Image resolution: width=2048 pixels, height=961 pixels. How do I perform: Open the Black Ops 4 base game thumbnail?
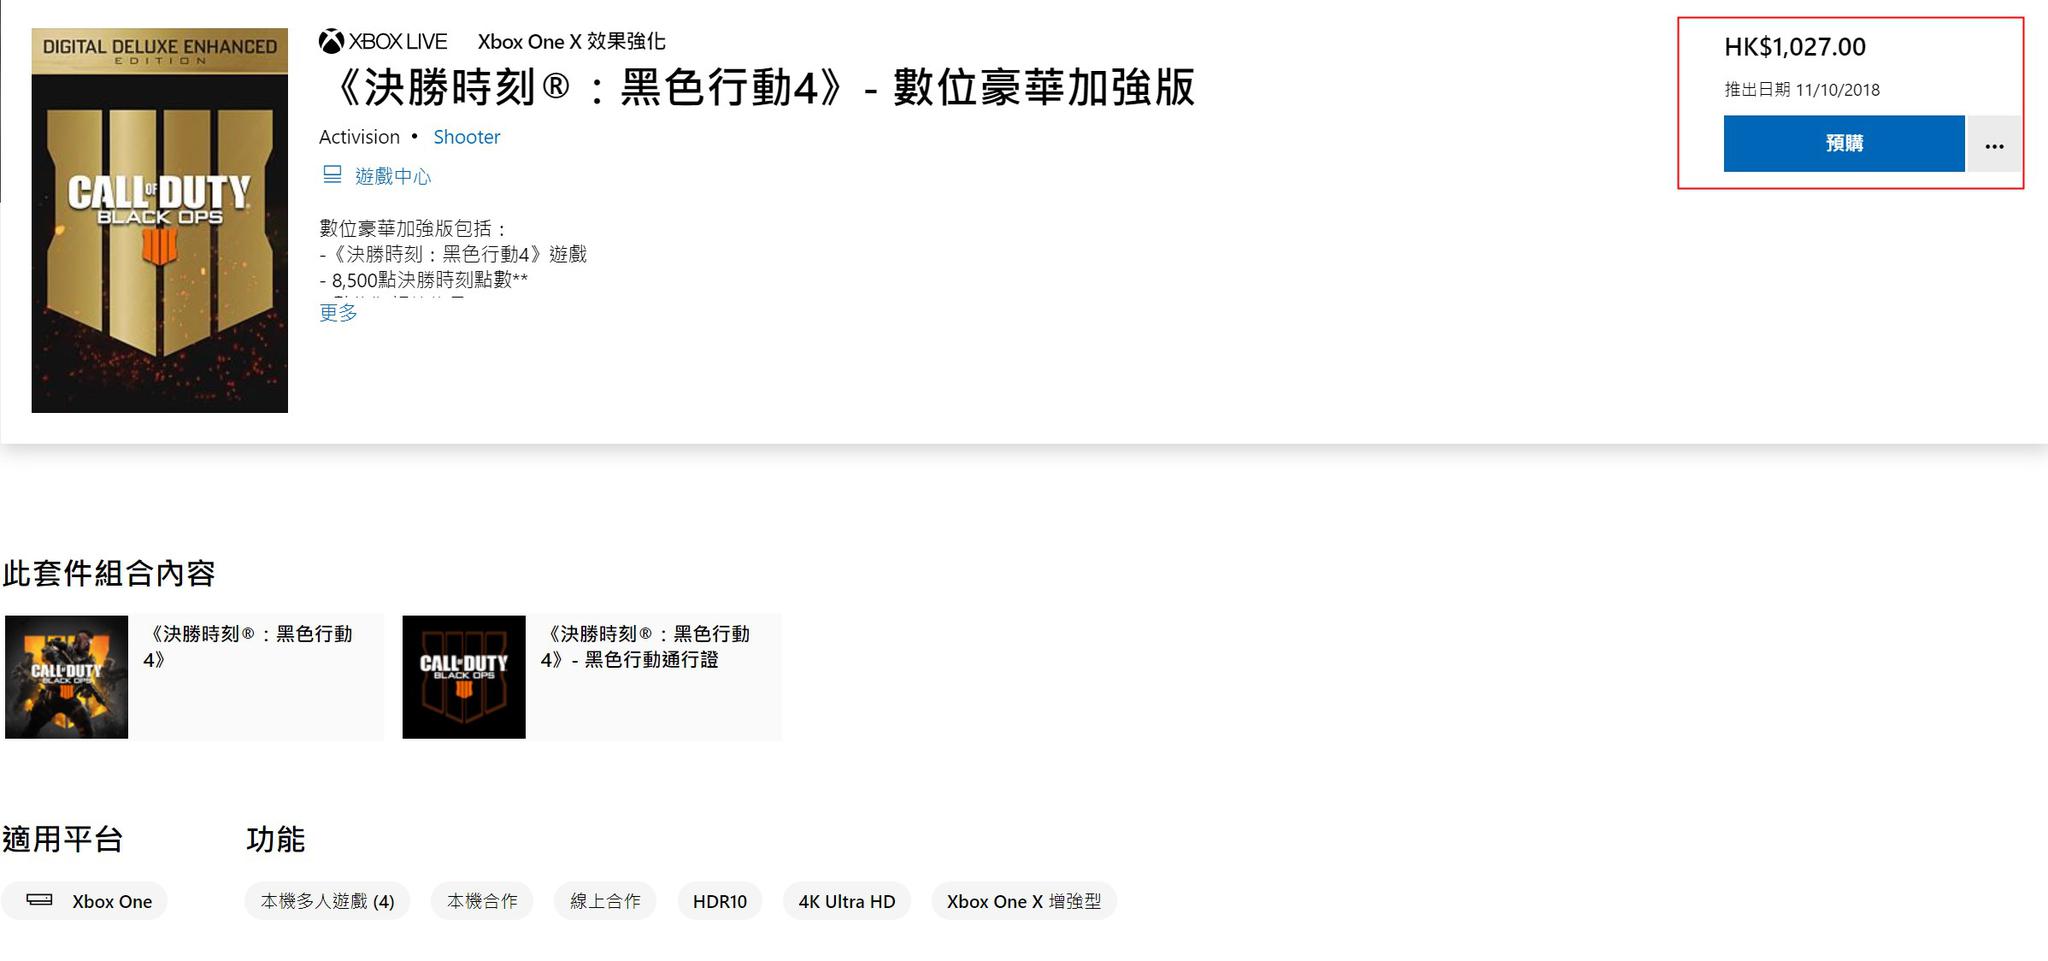coord(66,677)
